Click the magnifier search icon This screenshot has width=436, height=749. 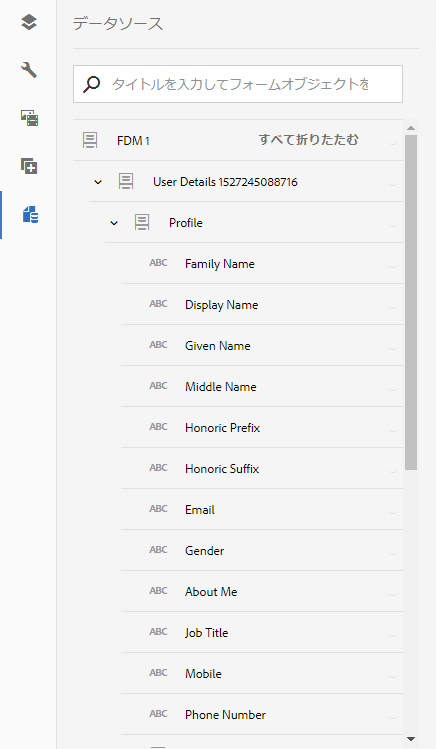click(92, 84)
